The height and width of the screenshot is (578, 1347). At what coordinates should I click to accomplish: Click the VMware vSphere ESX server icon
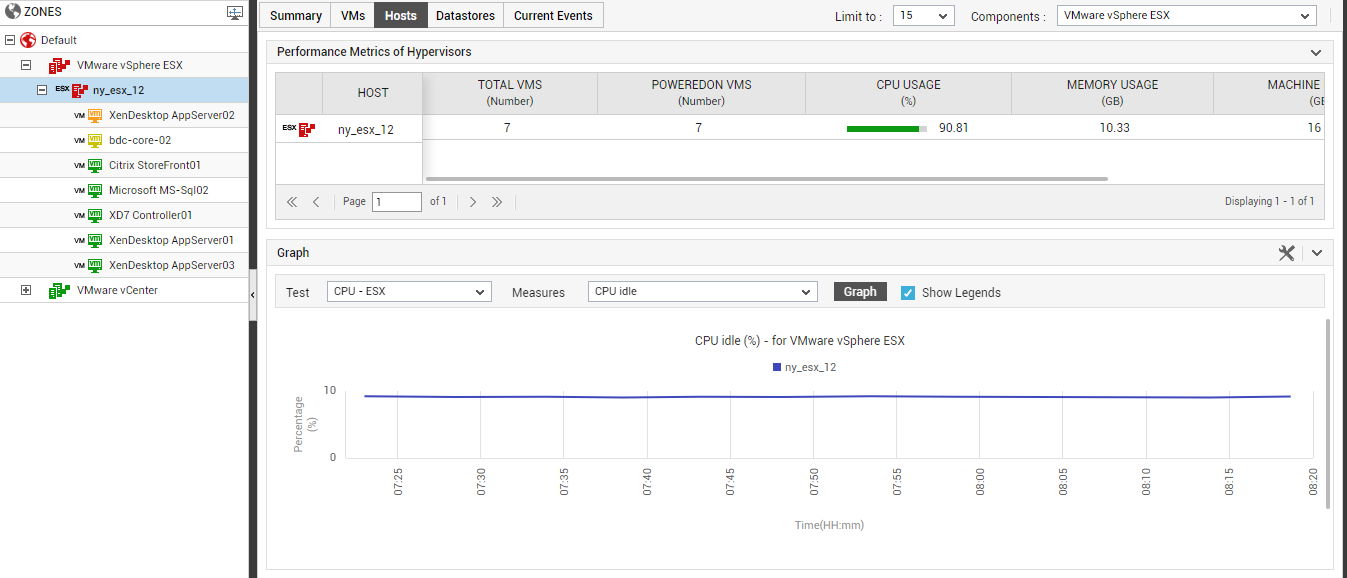pyautogui.click(x=60, y=65)
